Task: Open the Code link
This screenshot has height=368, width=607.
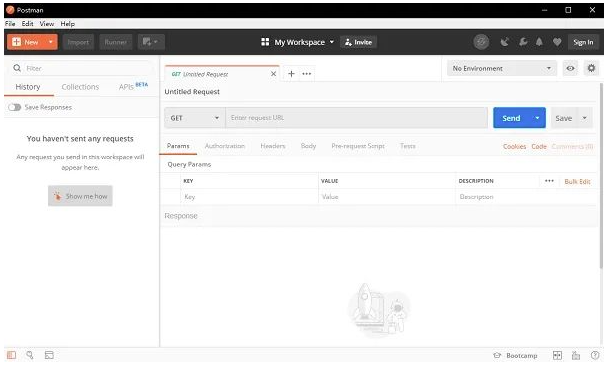Action: pyautogui.click(x=539, y=147)
